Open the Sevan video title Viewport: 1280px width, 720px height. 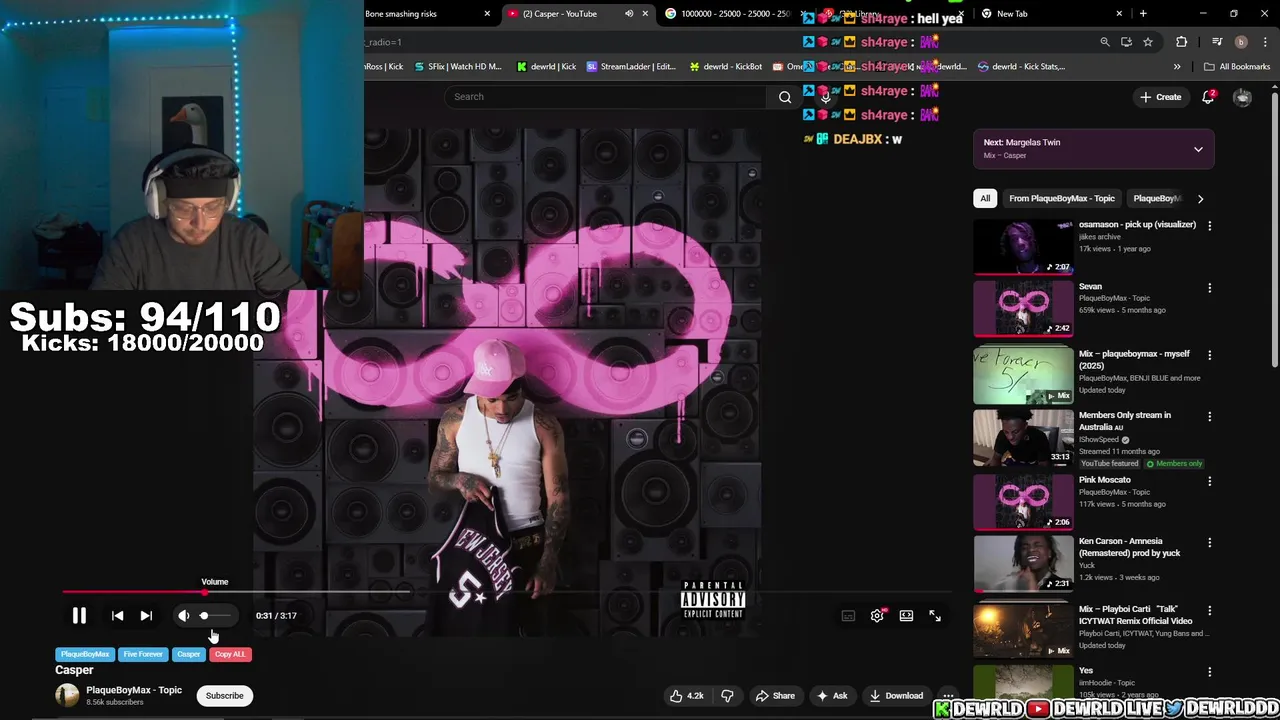(x=1090, y=286)
